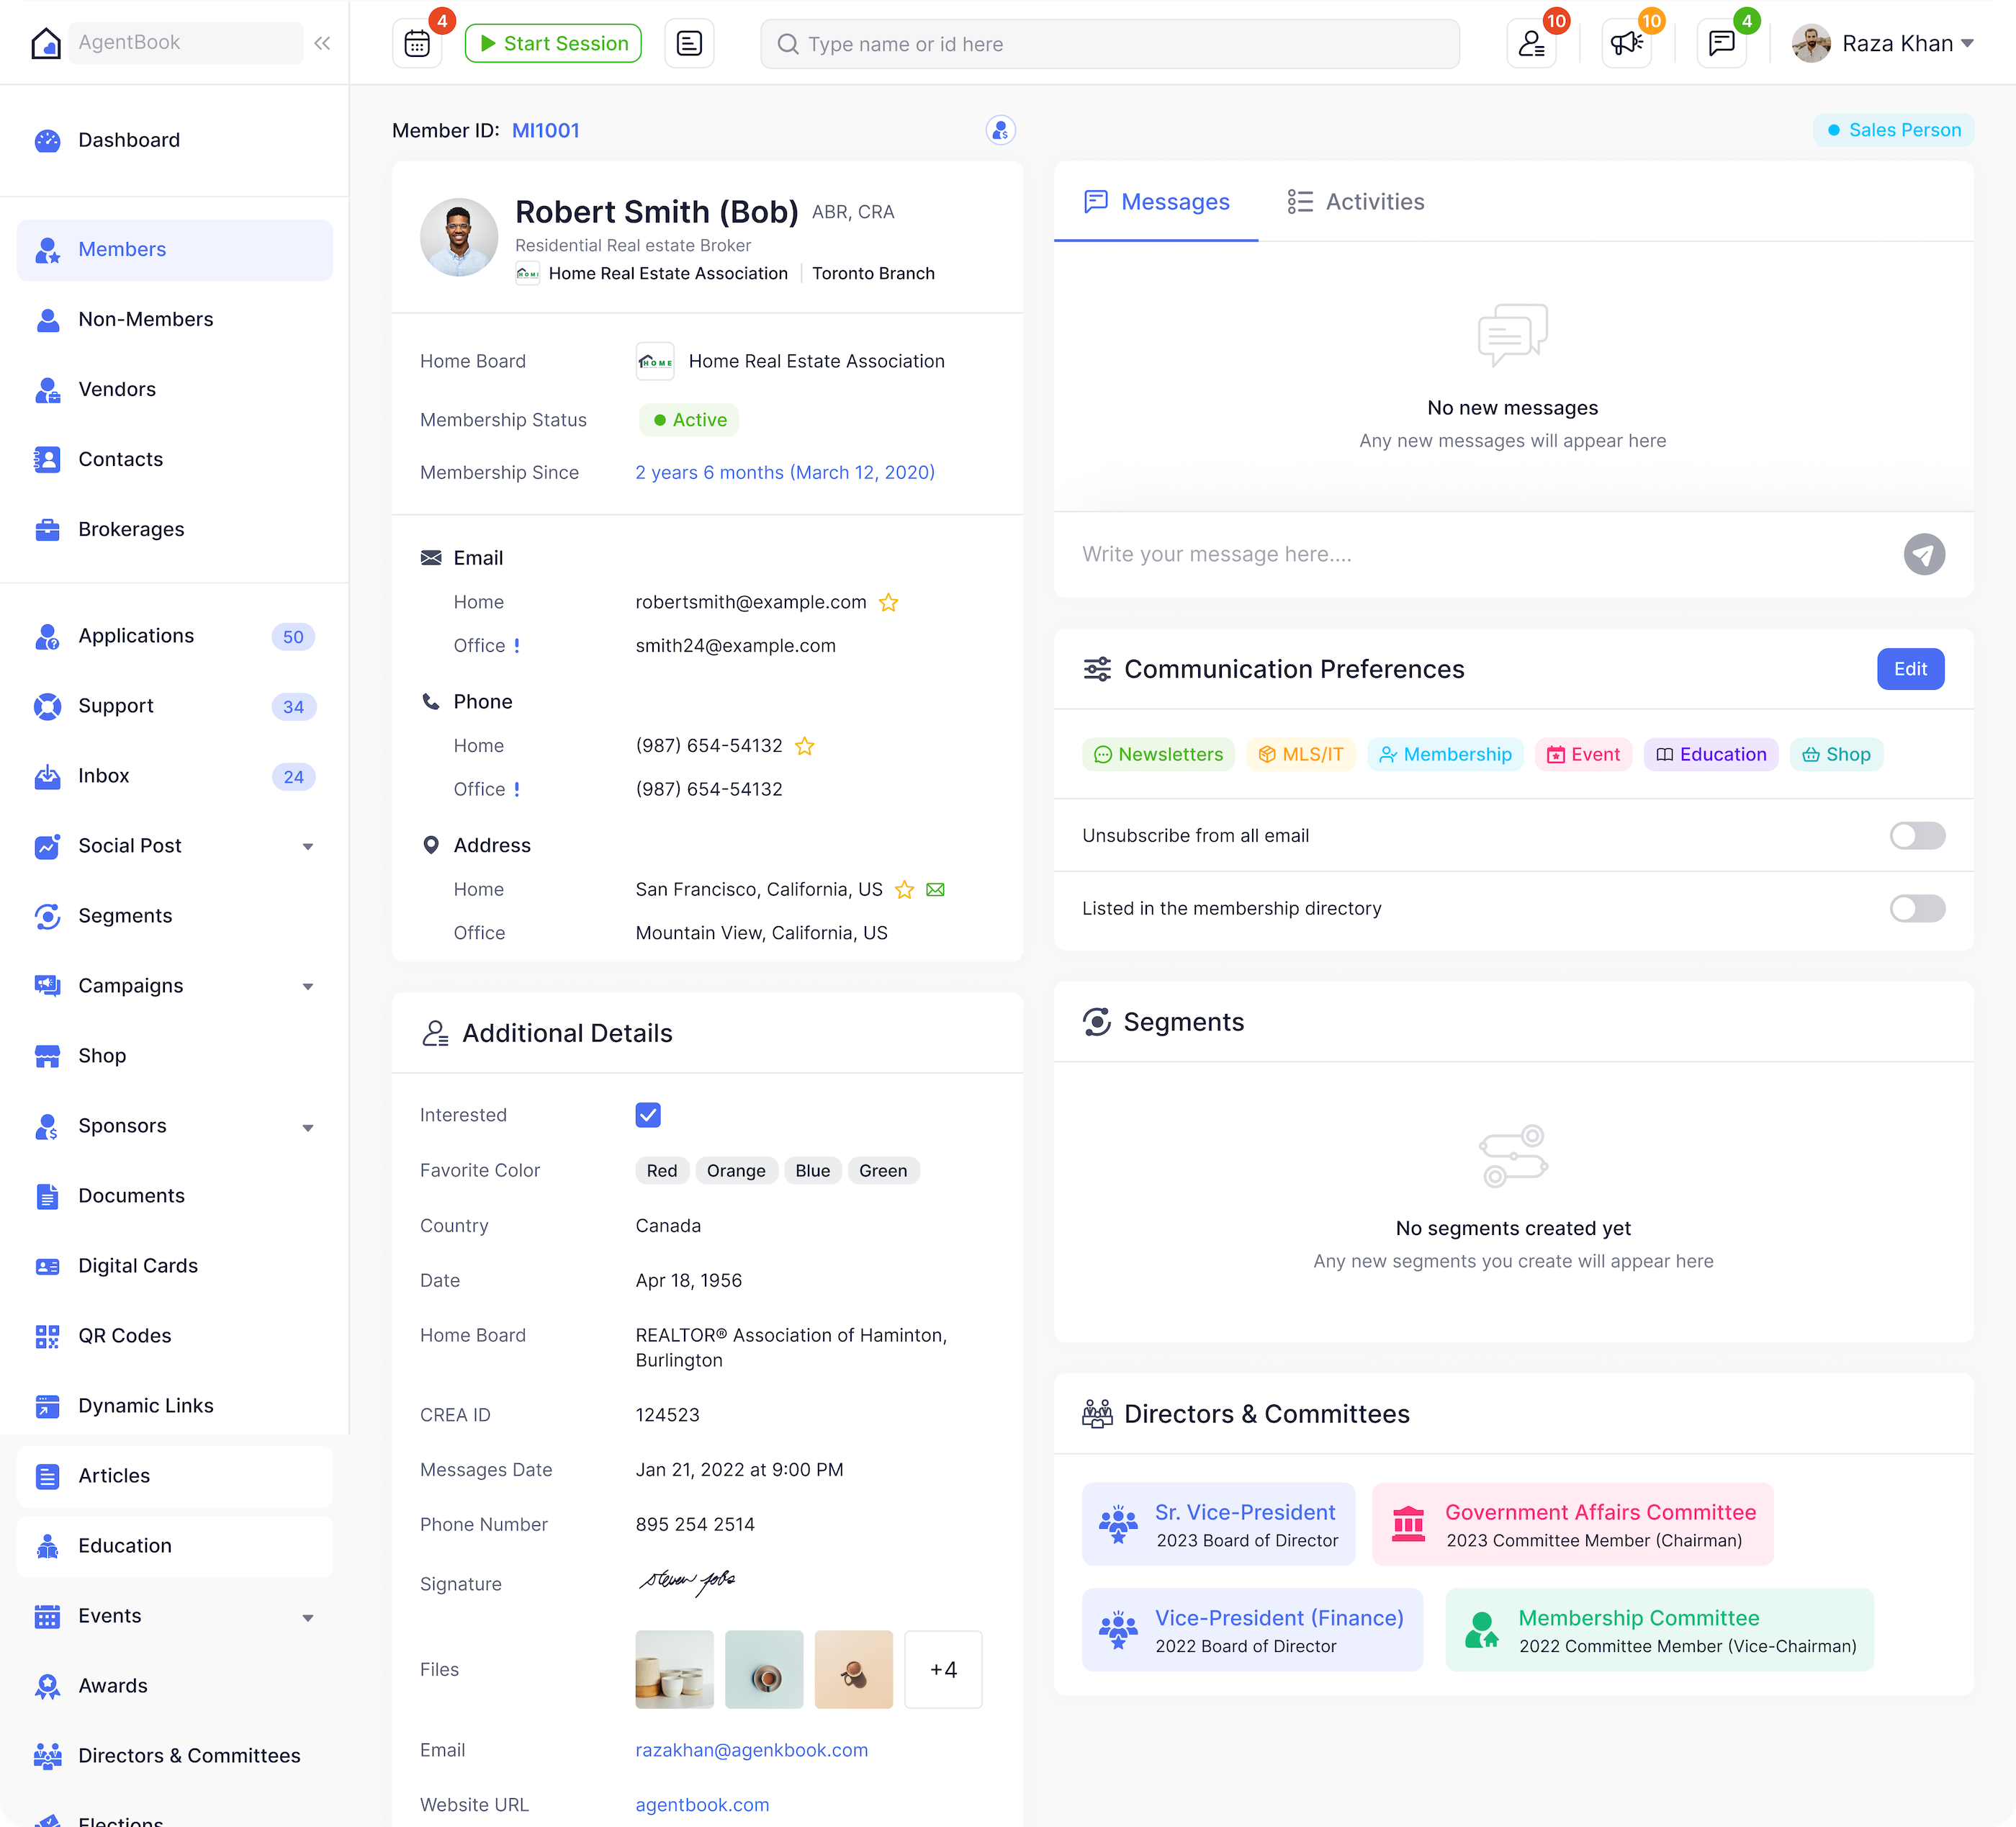Screen dimensions: 2016x1827
Task: Uncheck the Interested checkbox
Action: [x=648, y=1115]
